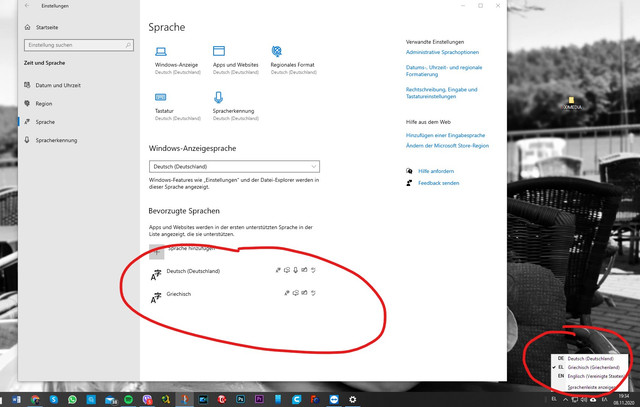Open Ändern der Microsoft Store-Region link
Viewport: 640px width, 407px height.
447,146
